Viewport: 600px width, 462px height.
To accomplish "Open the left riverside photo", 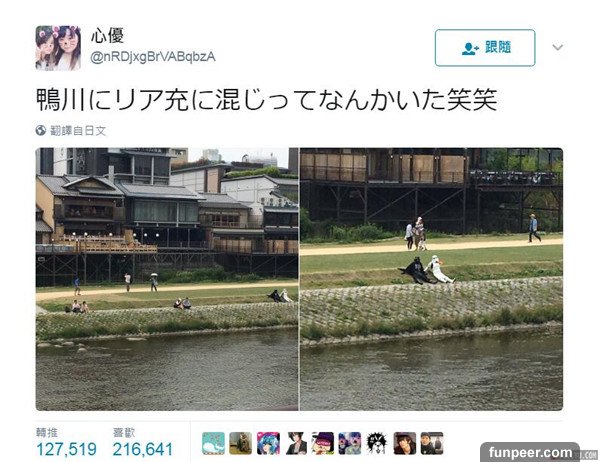I will pyautogui.click(x=167, y=279).
